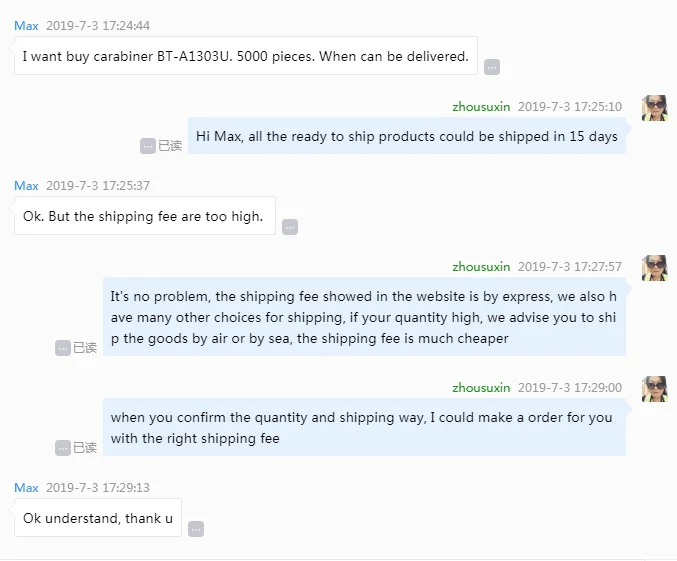Click the ellipsis icon after "shipping fee are too high"
The image size is (677, 561).
(x=290, y=227)
